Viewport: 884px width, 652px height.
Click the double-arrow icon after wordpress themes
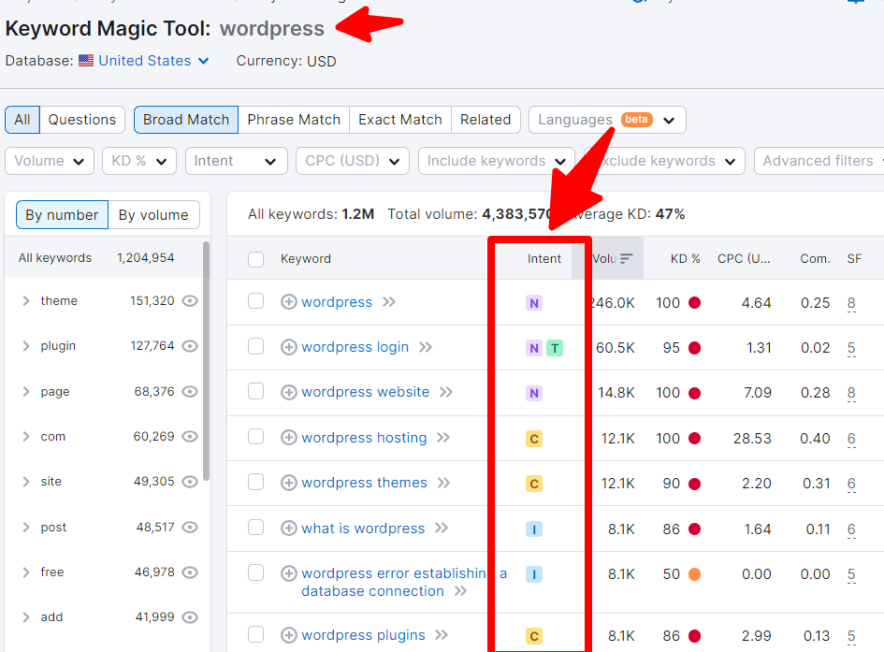click(443, 483)
